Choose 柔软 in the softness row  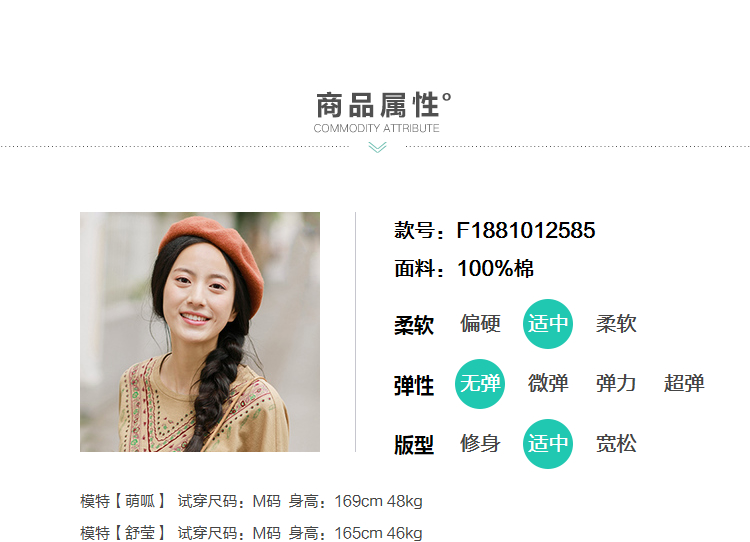[616, 324]
